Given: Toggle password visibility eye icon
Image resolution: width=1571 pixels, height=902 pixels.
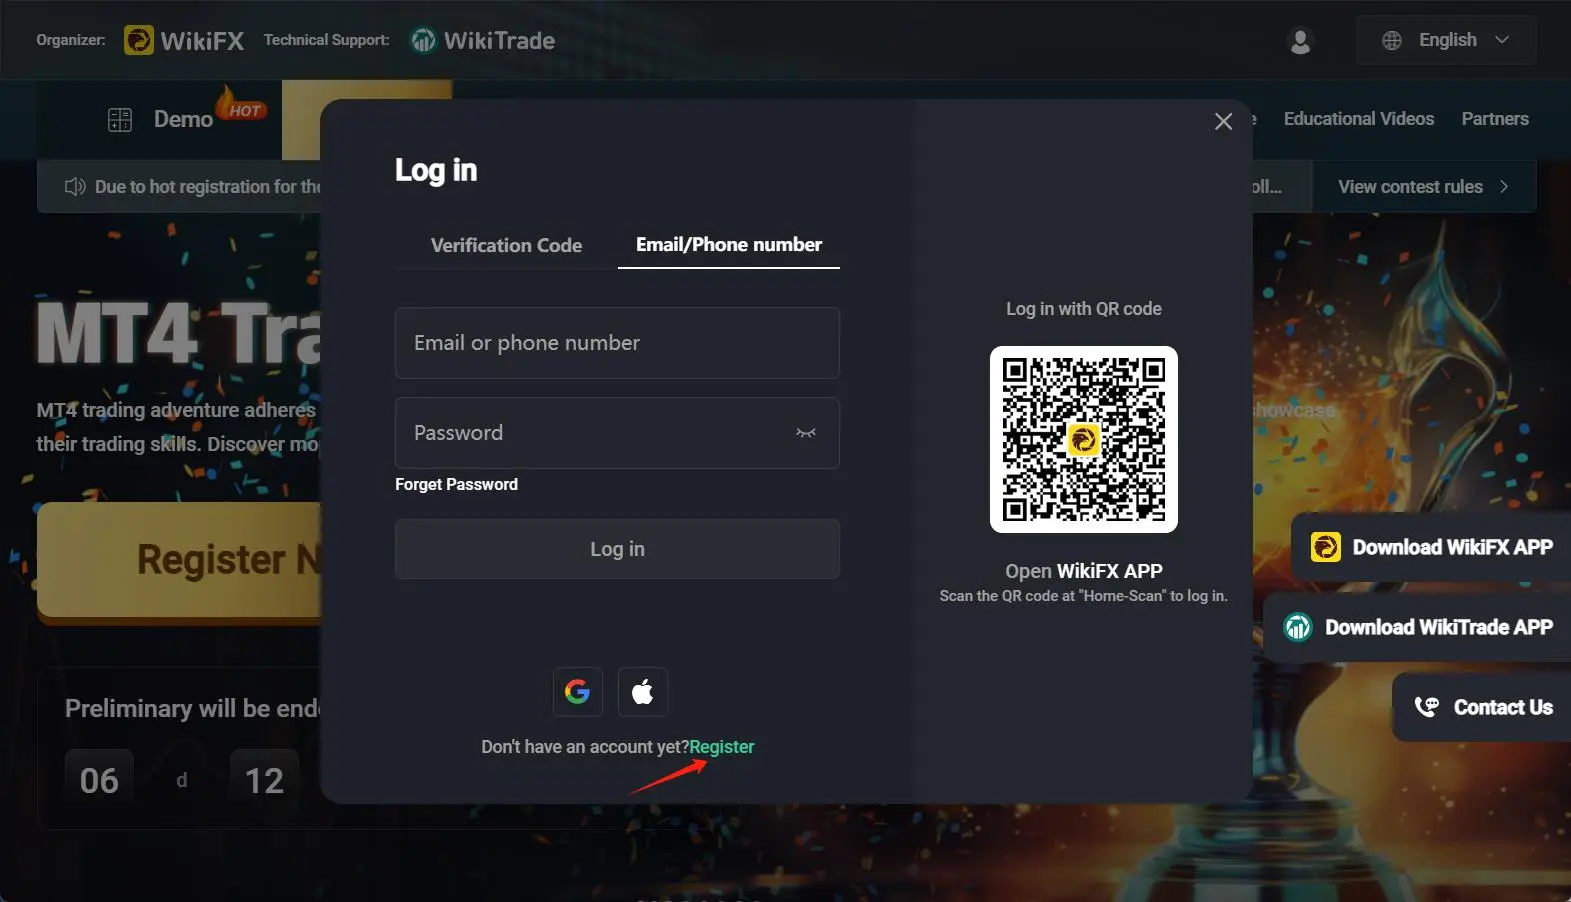Looking at the screenshot, I should coord(806,433).
